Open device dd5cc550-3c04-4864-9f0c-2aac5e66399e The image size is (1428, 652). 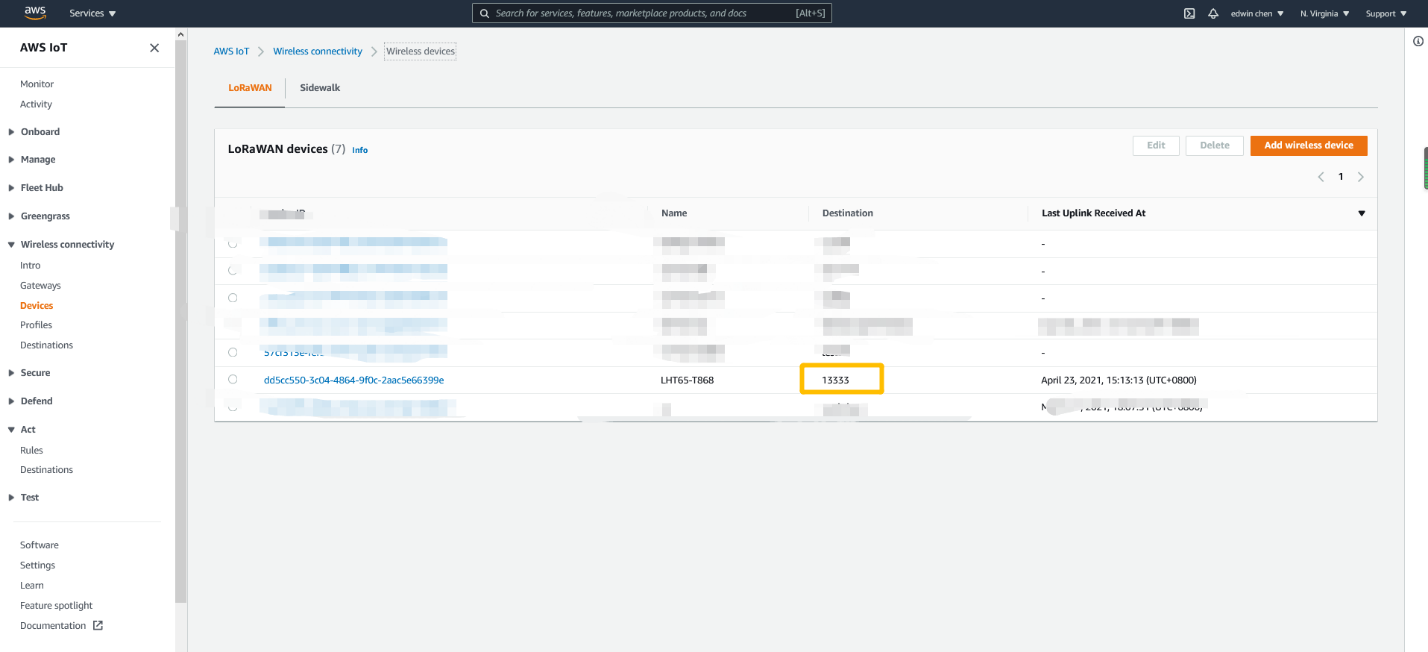(x=354, y=380)
